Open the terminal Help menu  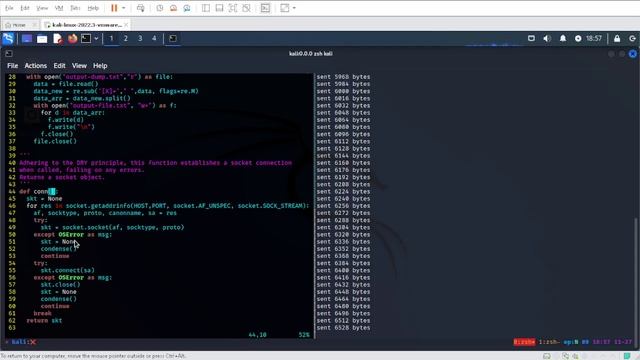pyautogui.click(x=100, y=66)
